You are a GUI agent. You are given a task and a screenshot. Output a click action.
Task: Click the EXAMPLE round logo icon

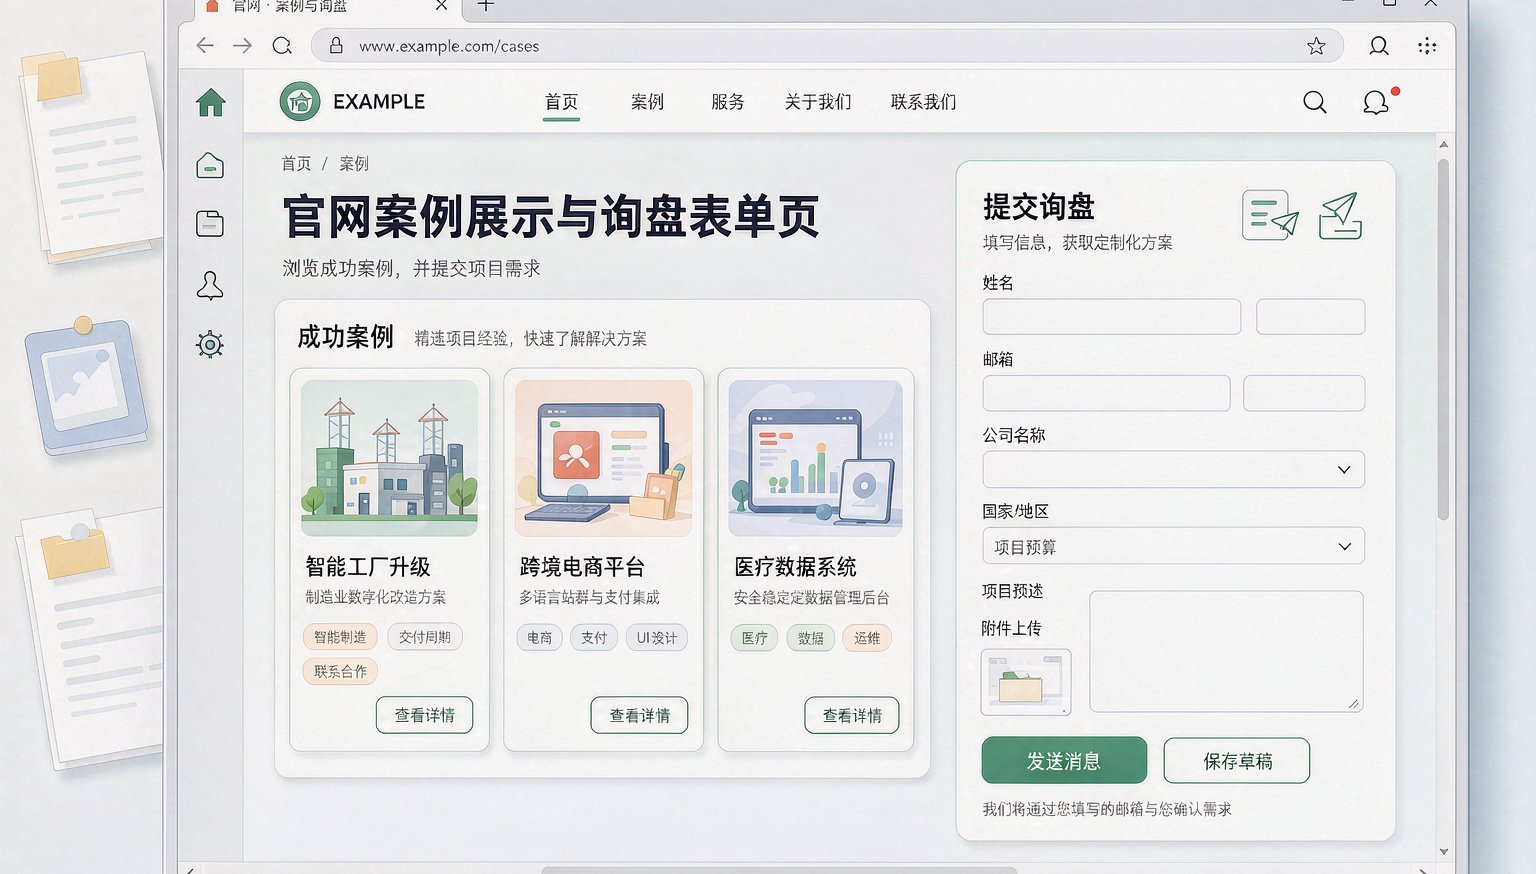pyautogui.click(x=300, y=101)
